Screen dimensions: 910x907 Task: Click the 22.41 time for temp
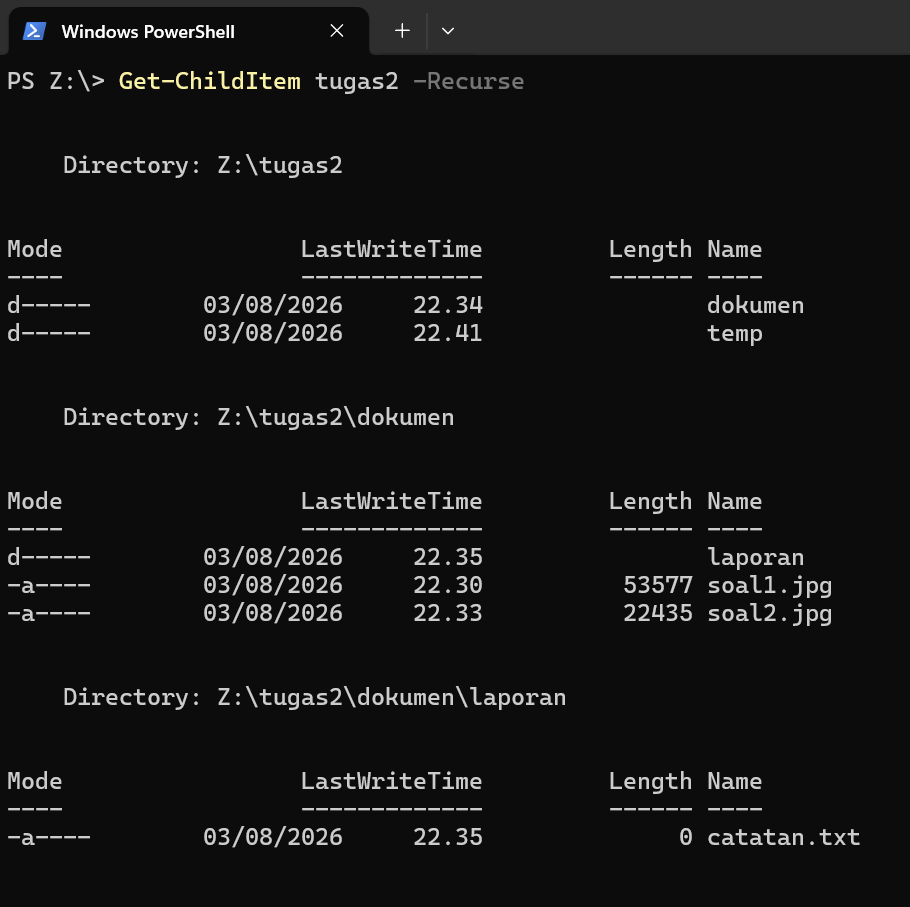click(x=447, y=333)
